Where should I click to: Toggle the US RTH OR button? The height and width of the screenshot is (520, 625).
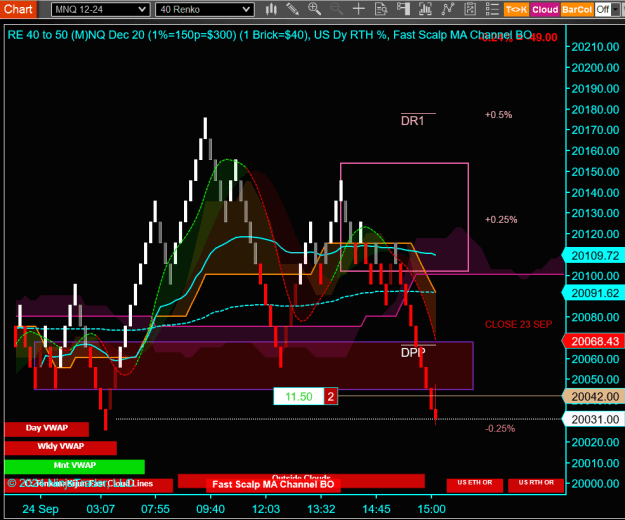[x=536, y=485]
